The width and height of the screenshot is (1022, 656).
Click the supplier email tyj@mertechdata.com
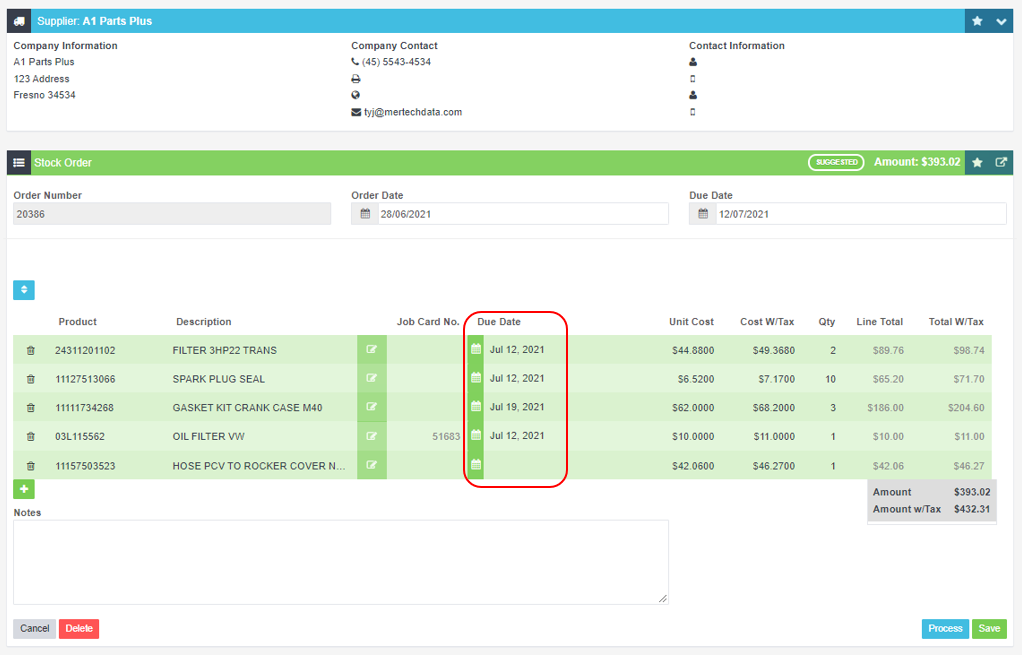pyautogui.click(x=413, y=112)
